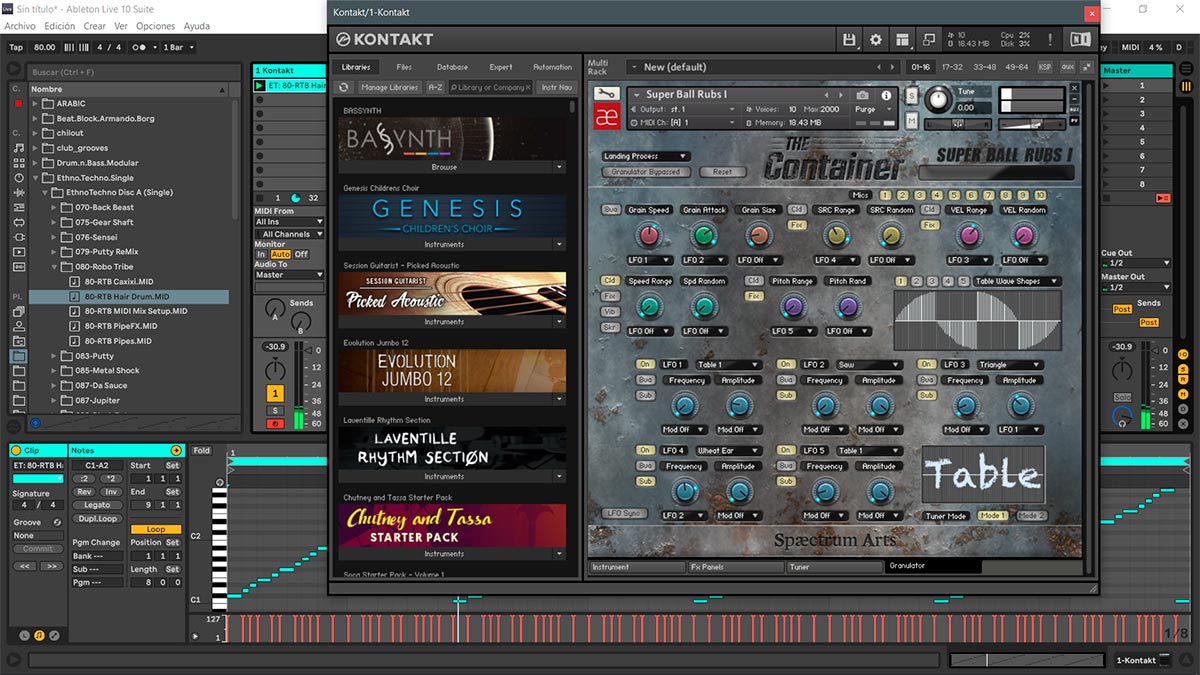The width and height of the screenshot is (1200, 675).
Task: Click the Kontakt minimized view icon
Action: coord(929,40)
